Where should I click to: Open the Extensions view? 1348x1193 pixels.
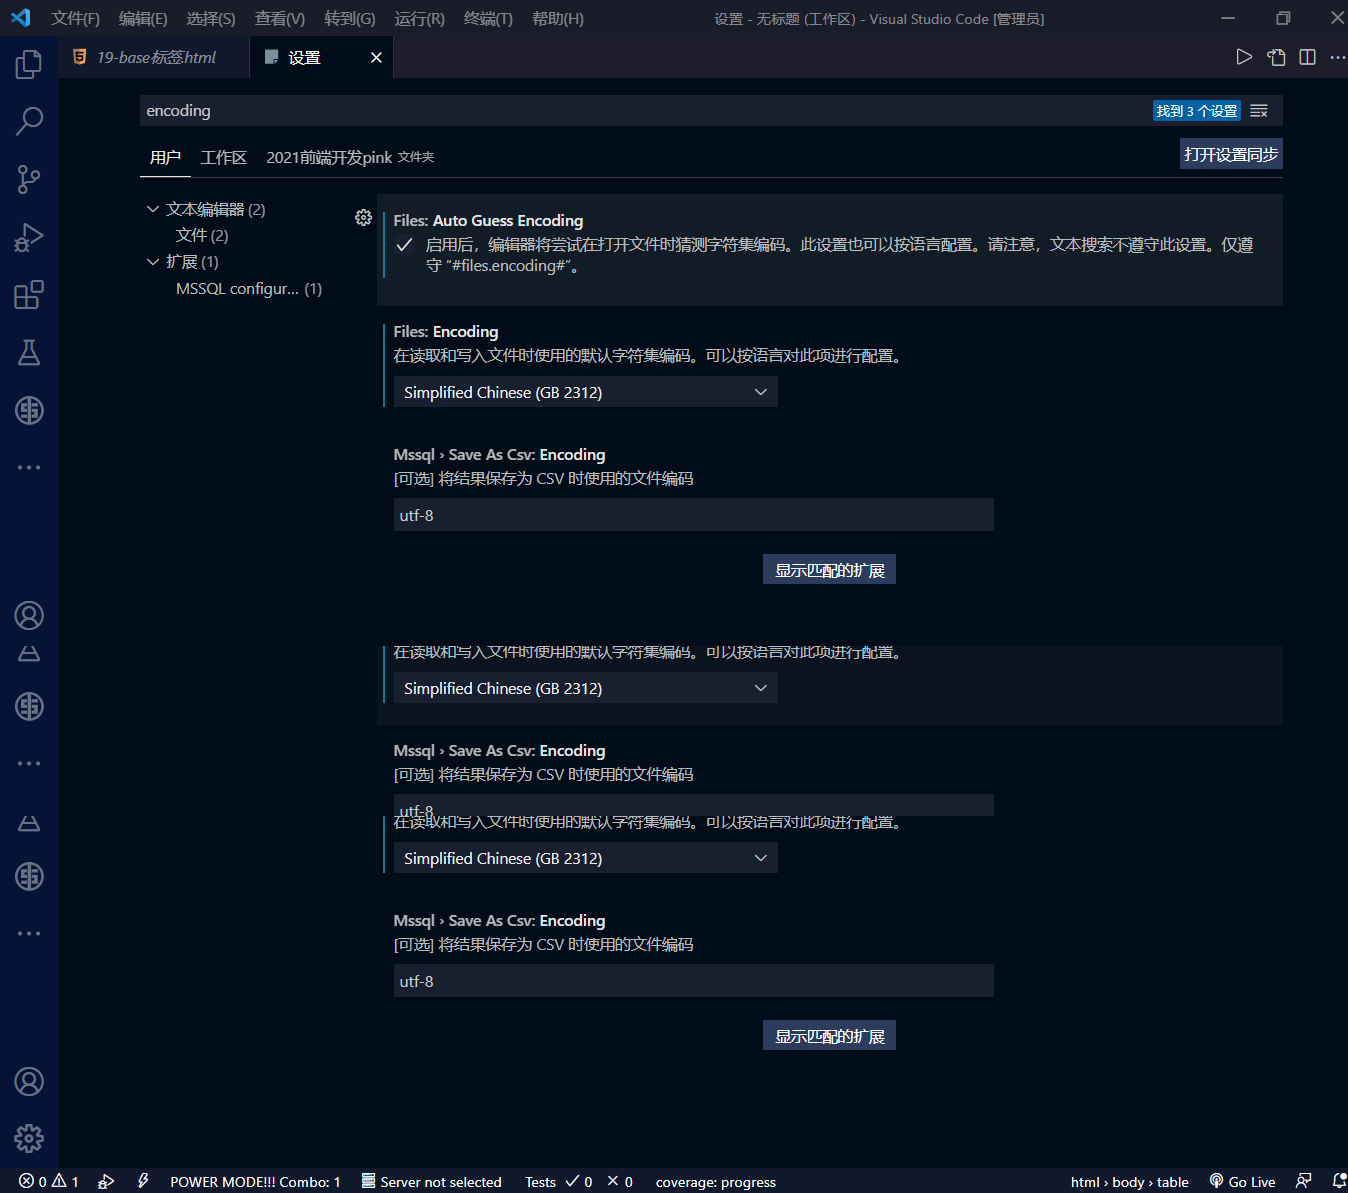pos(29,295)
